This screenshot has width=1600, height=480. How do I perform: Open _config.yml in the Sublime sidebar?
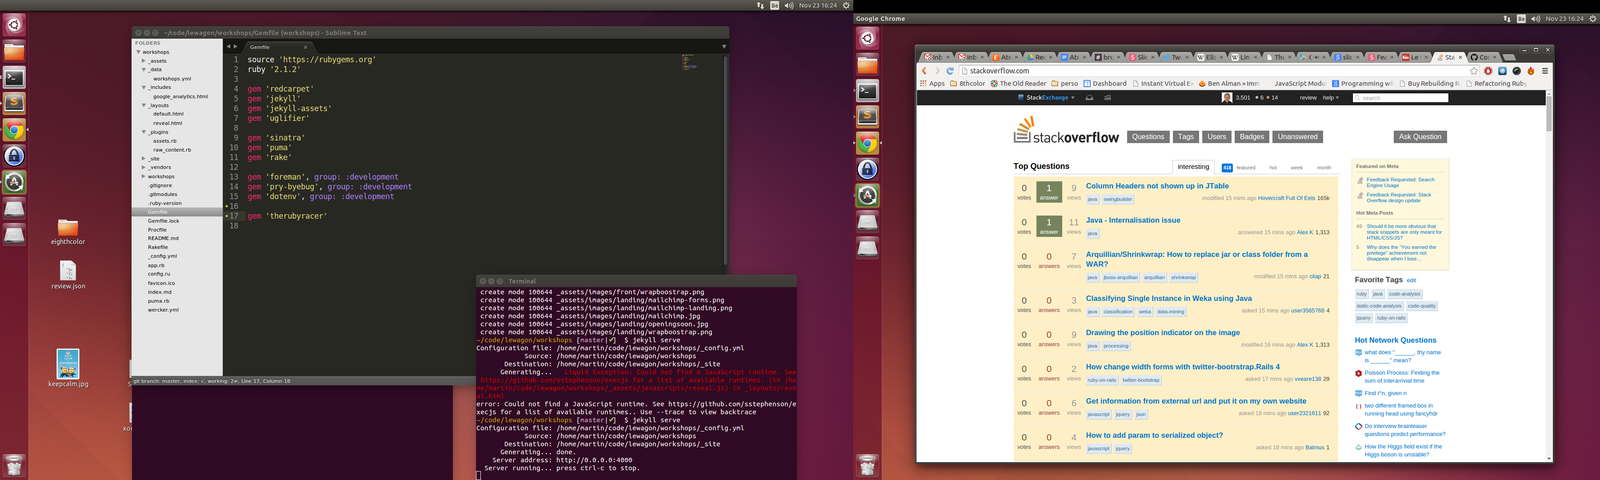(162, 256)
